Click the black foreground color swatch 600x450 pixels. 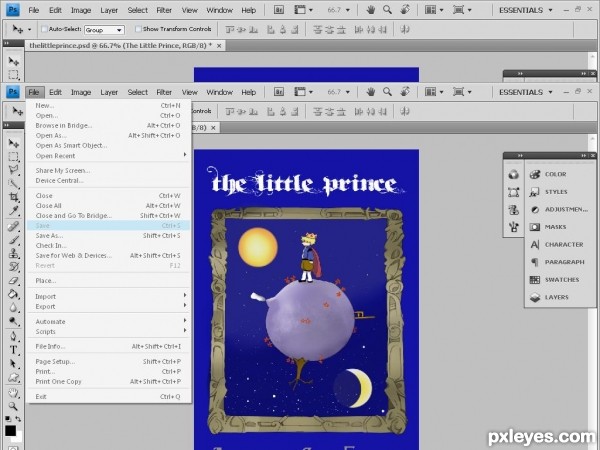click(x=10, y=431)
